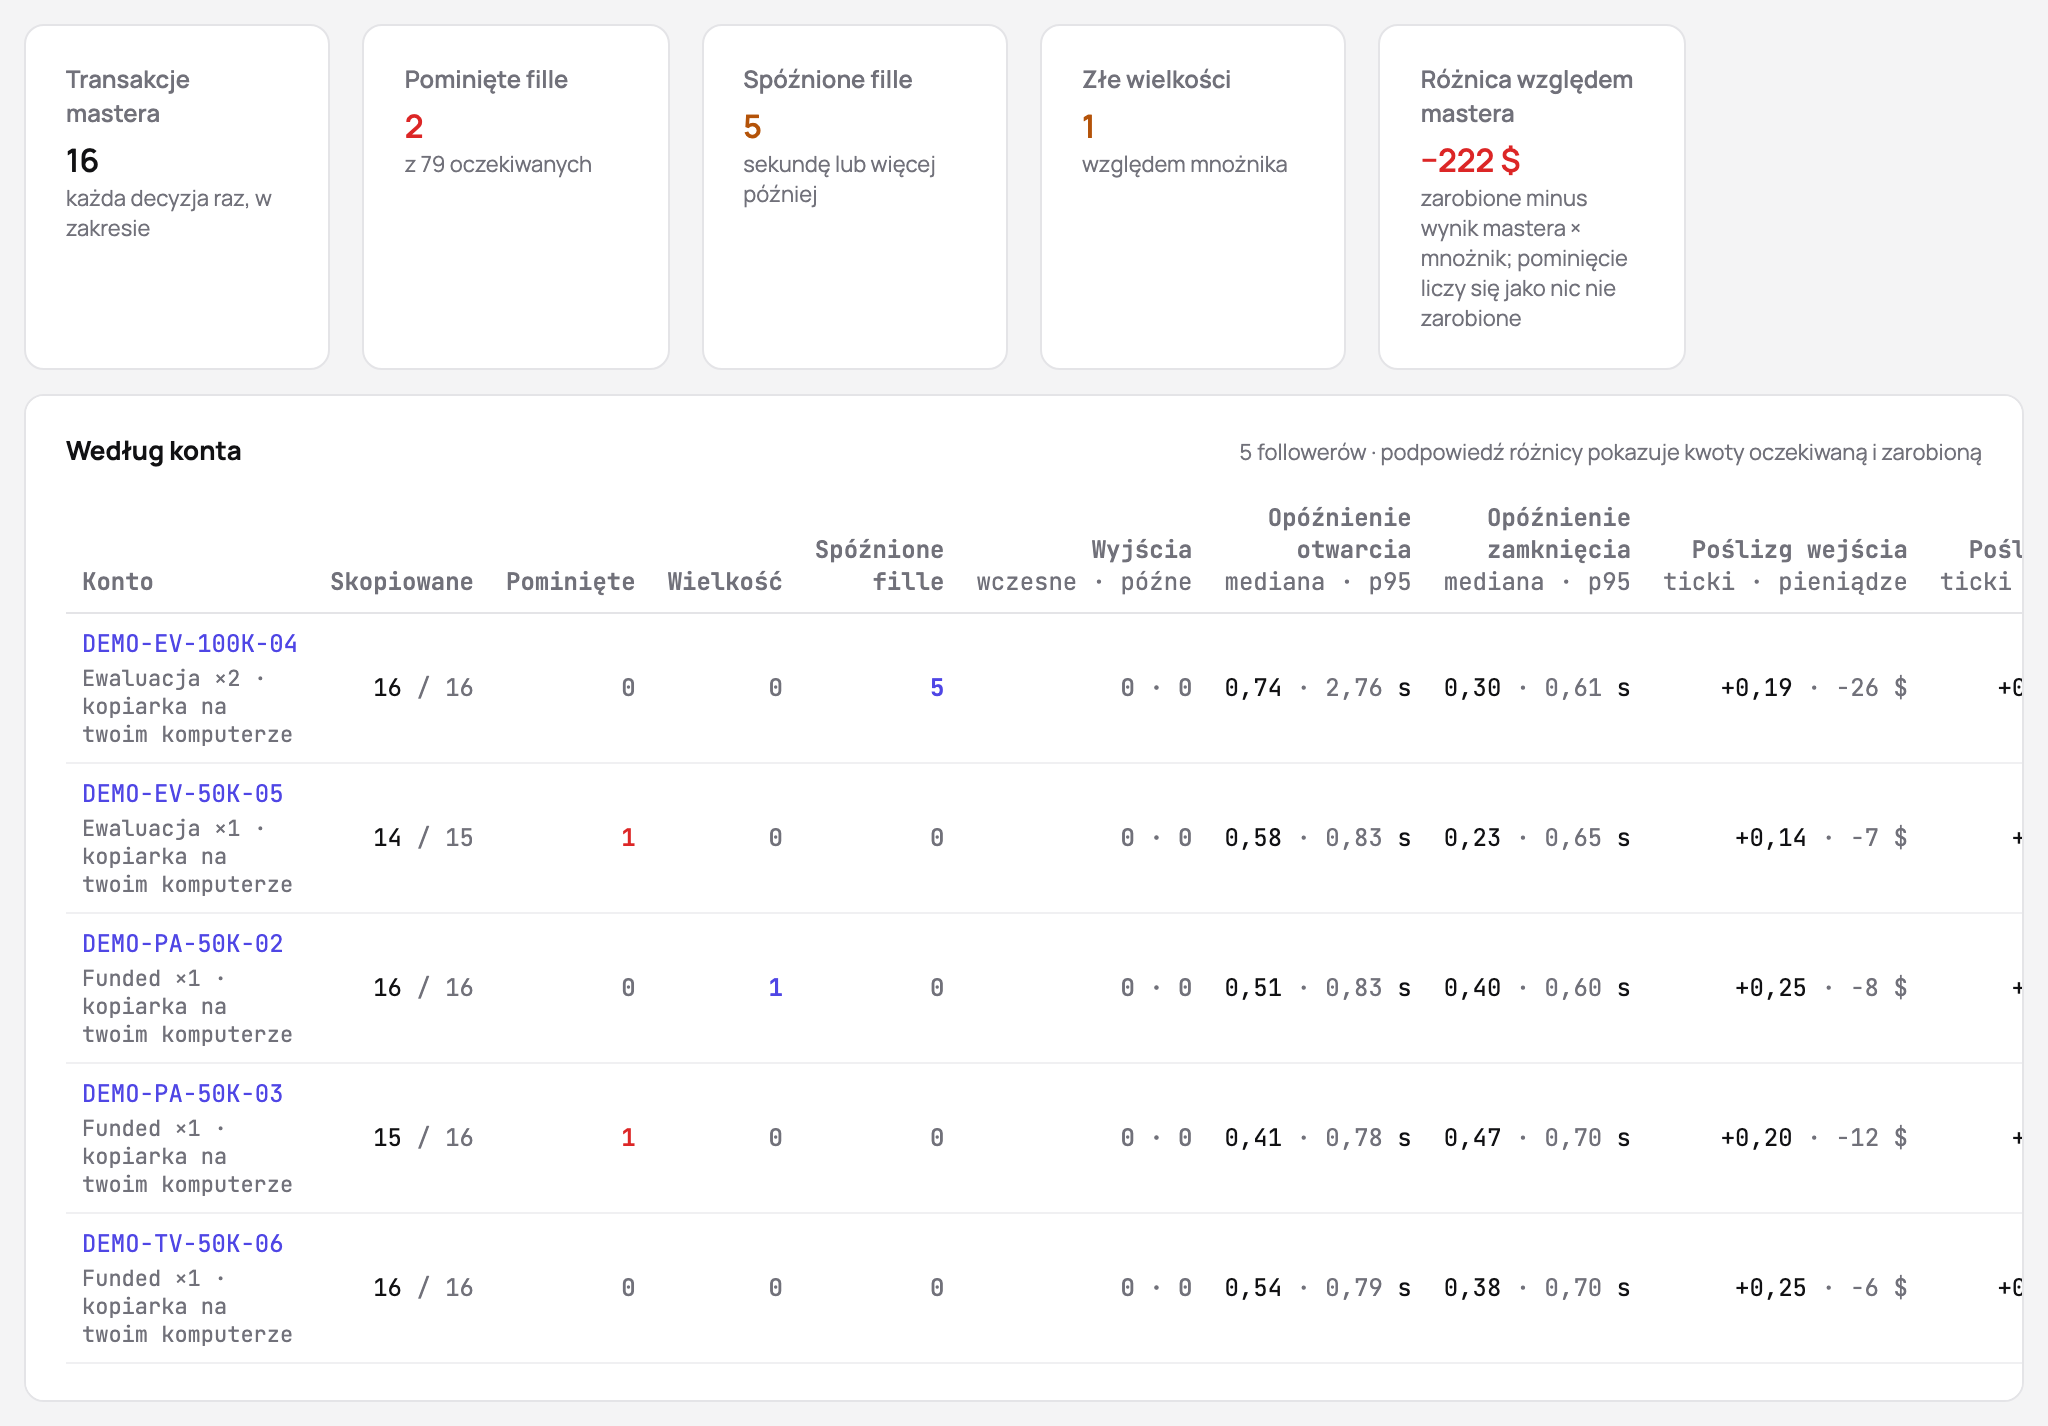
Task: Click the 0,54 · 0,79 s open delay
Action: pyautogui.click(x=1318, y=1288)
